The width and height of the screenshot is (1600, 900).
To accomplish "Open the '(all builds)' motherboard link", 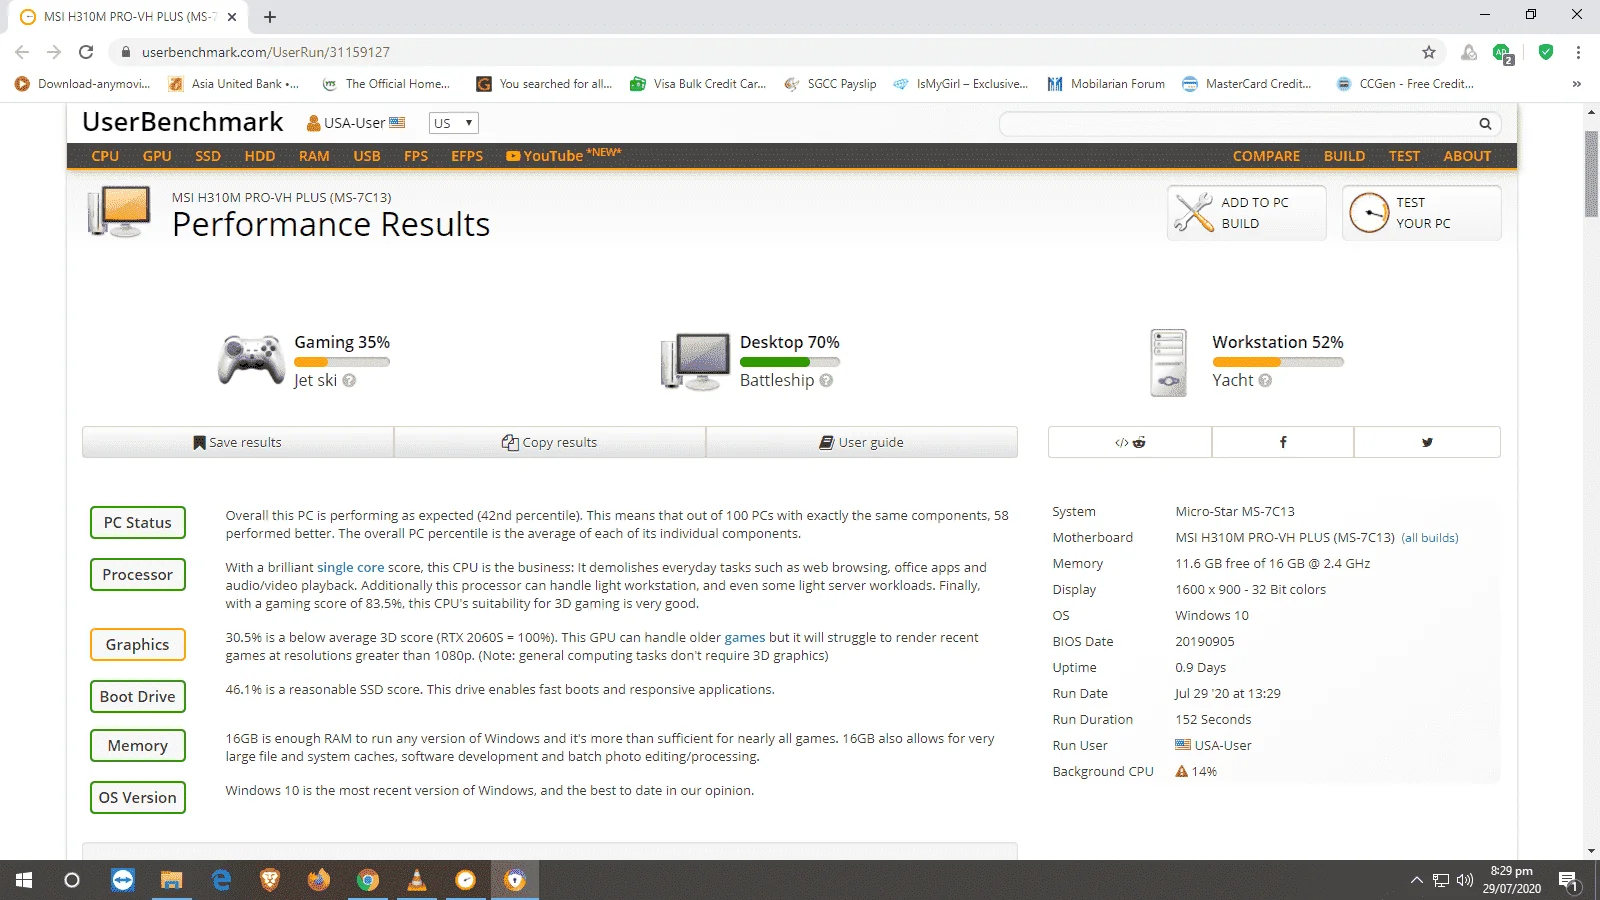I will point(1430,538).
